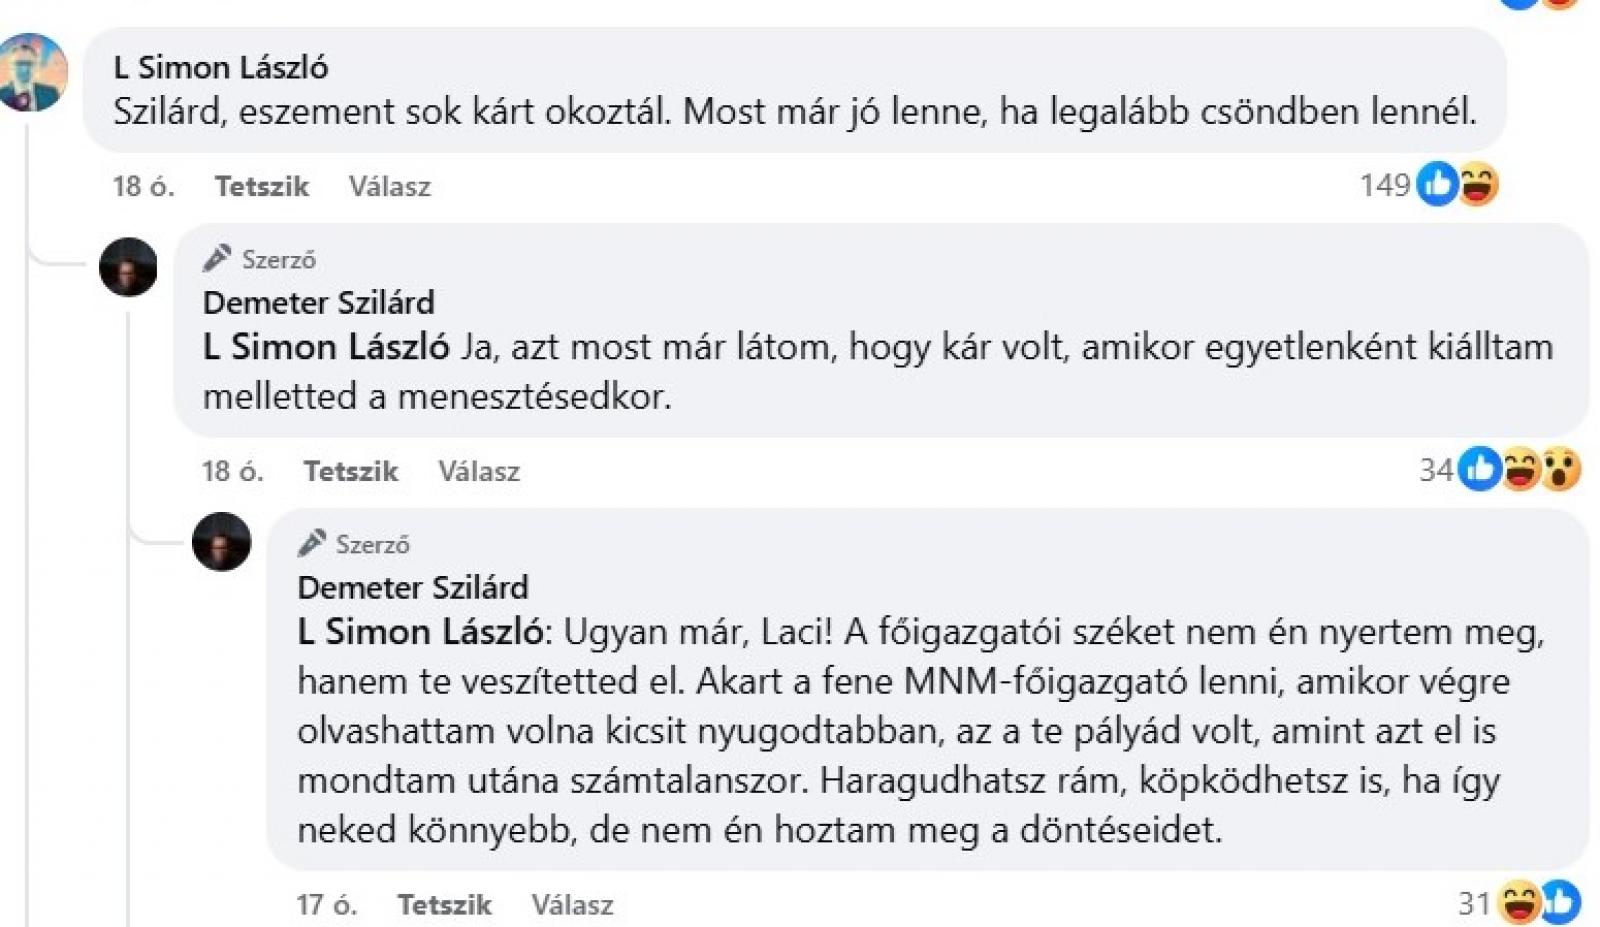Click the like reaction icon beside 149
This screenshot has height=927, width=1600.
coord(1438,184)
